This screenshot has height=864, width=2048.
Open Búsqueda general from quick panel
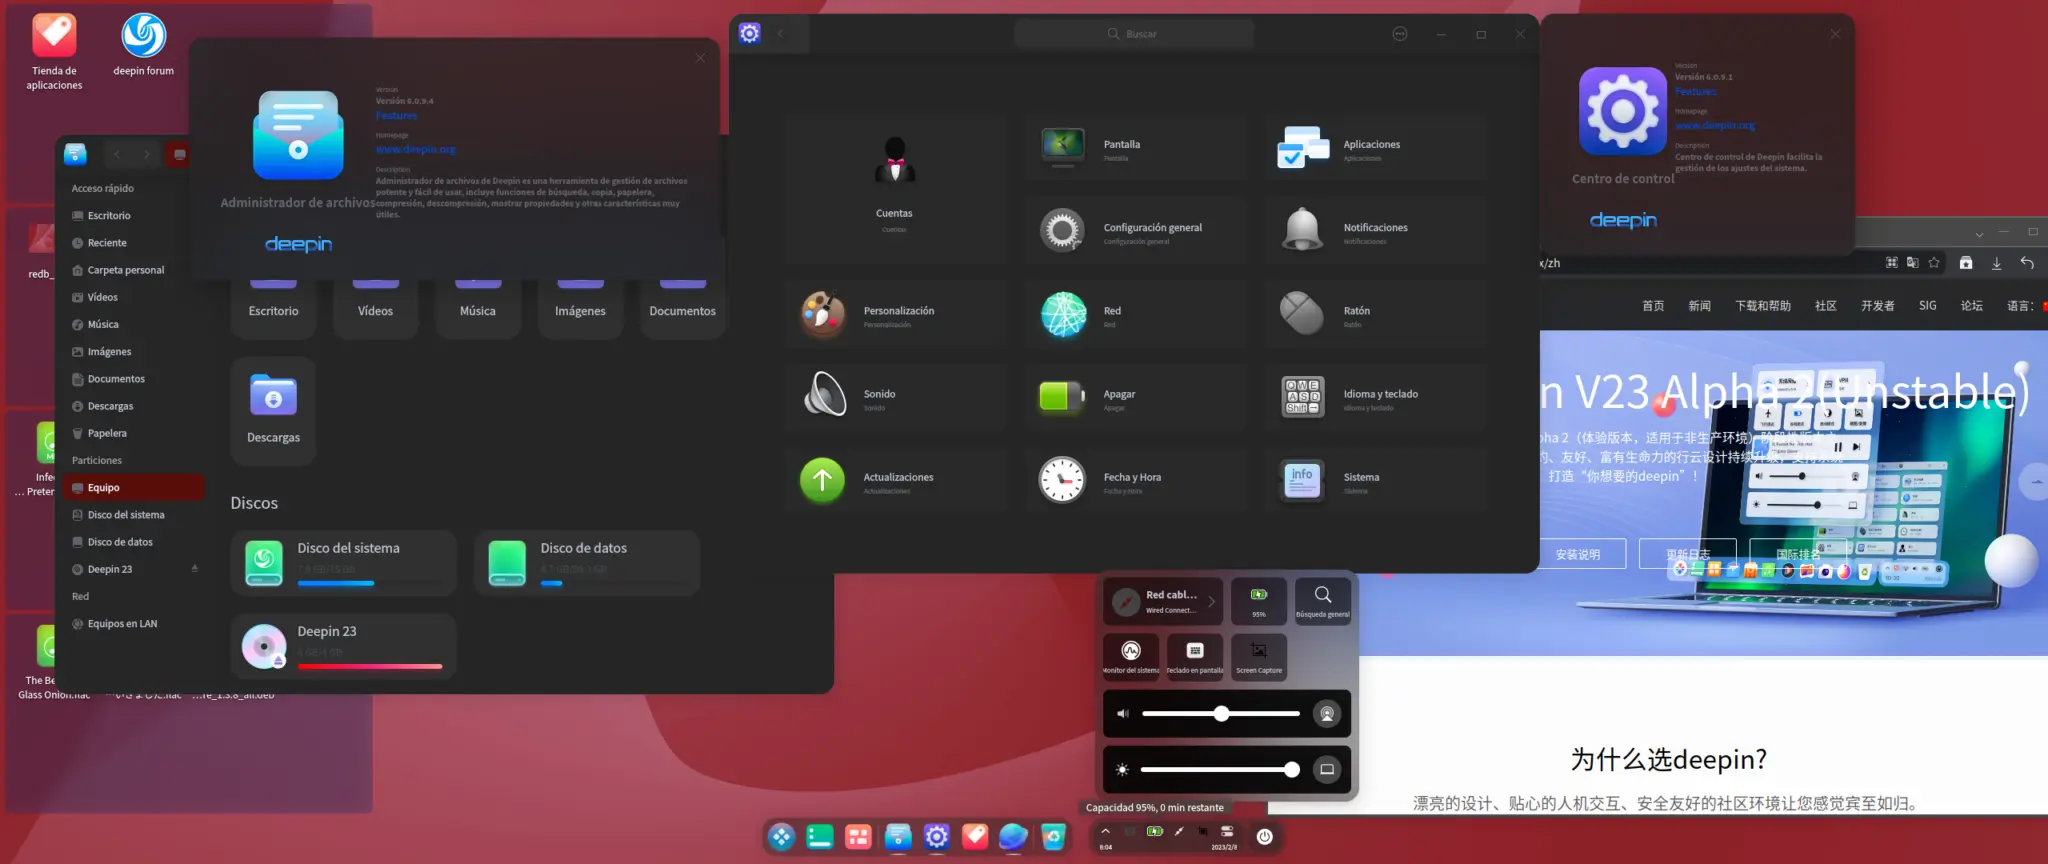point(1323,601)
